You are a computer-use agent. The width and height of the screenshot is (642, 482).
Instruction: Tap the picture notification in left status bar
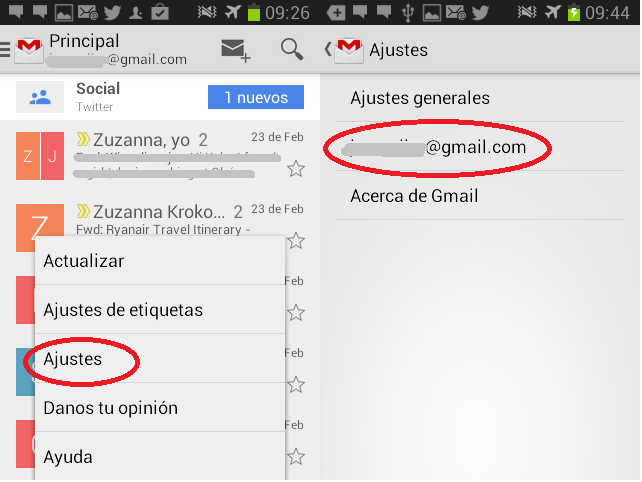tap(64, 13)
